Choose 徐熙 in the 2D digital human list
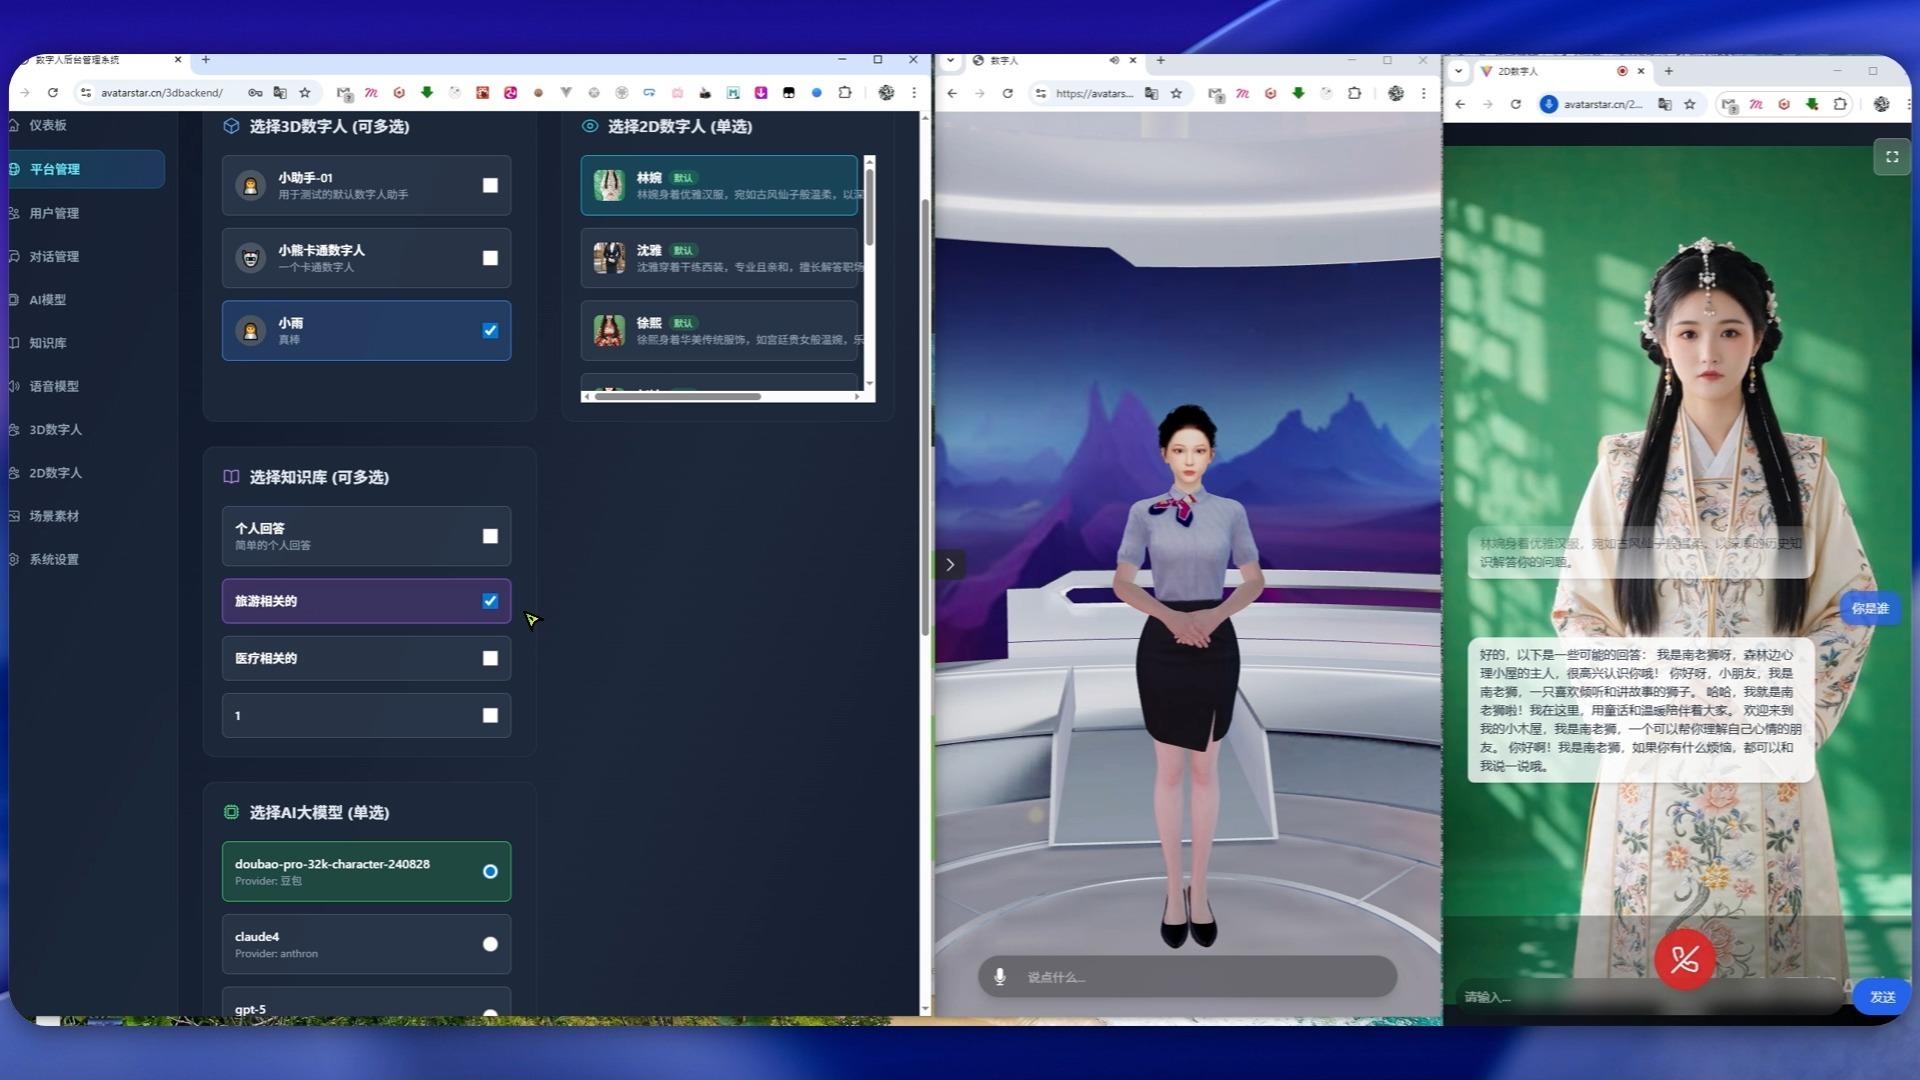This screenshot has width=1920, height=1080. click(719, 330)
